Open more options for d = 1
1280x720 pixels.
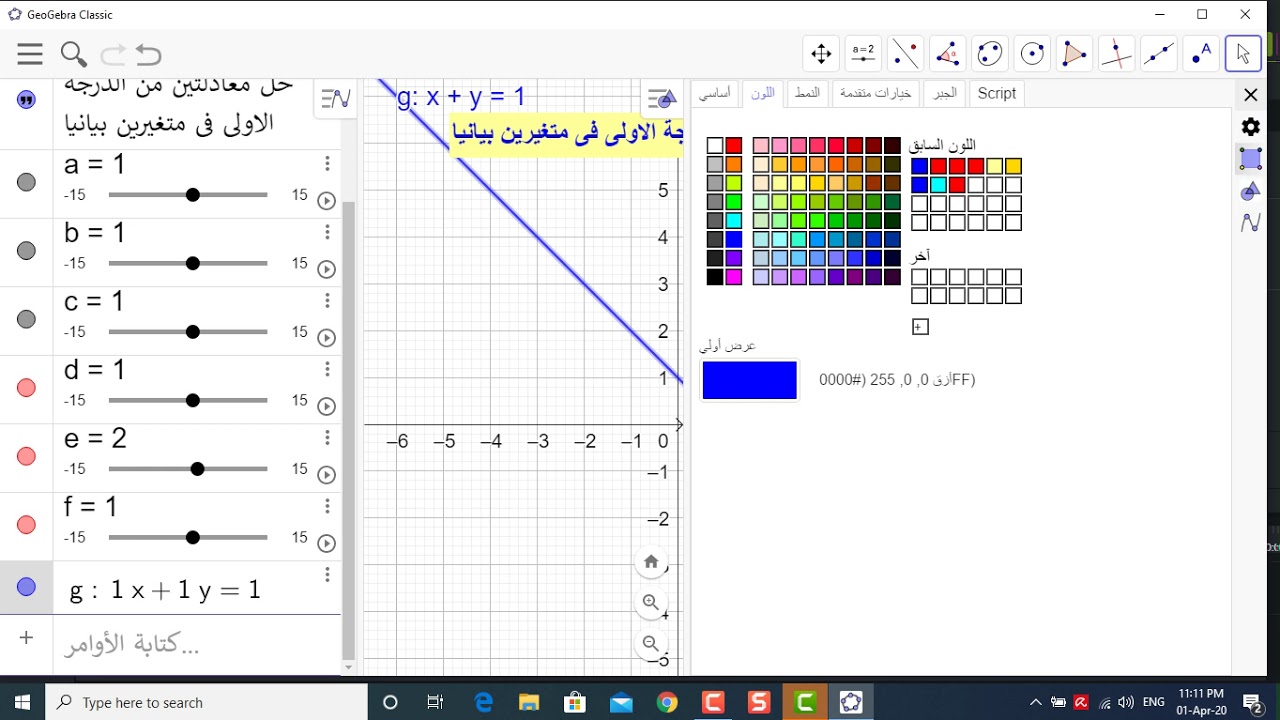pos(327,369)
